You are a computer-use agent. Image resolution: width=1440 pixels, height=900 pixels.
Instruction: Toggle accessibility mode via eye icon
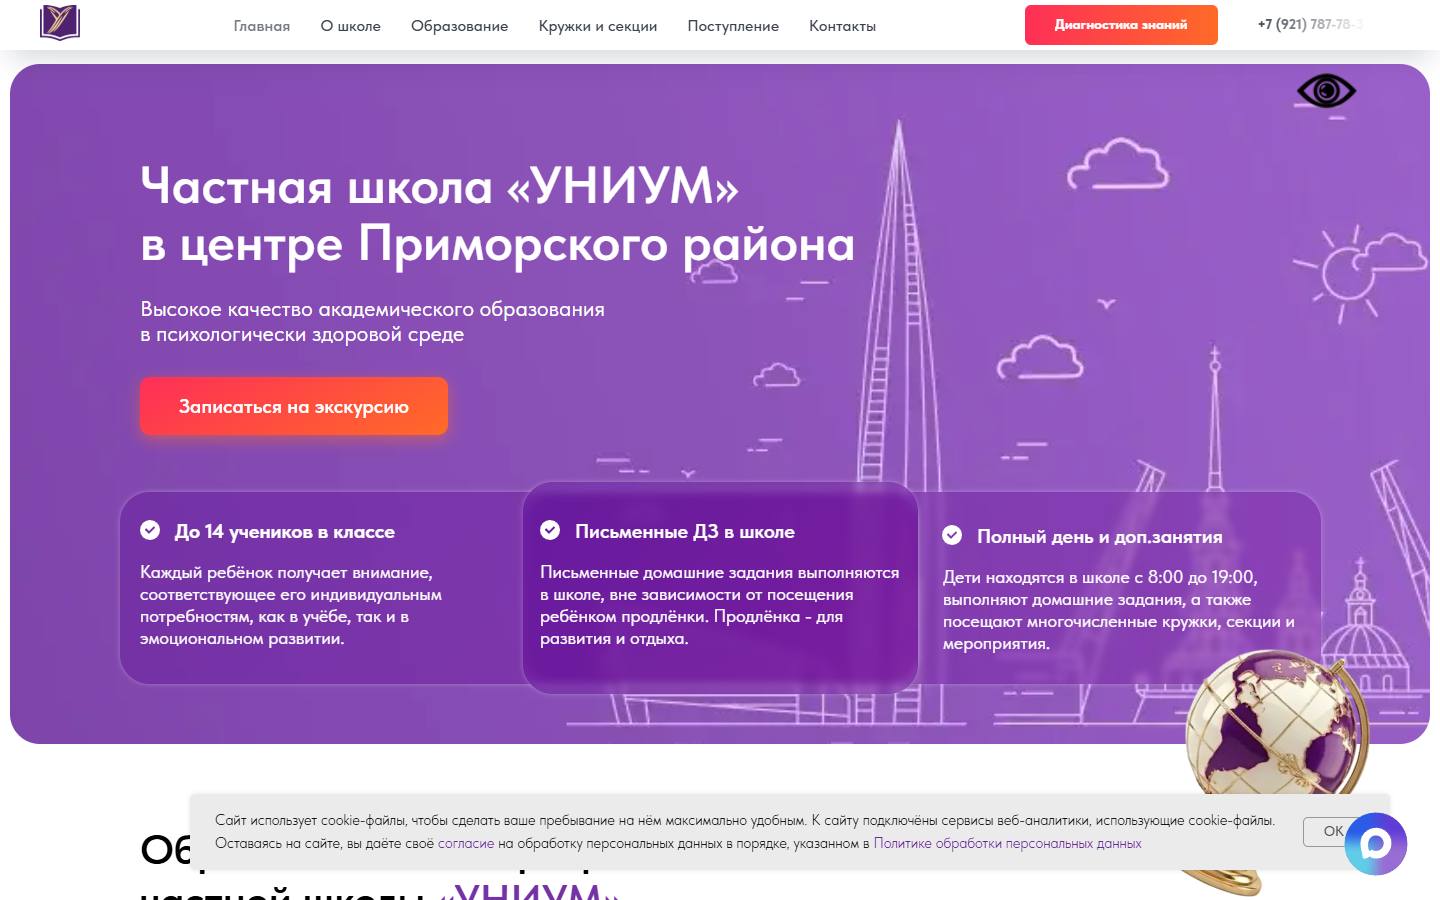pos(1326,91)
